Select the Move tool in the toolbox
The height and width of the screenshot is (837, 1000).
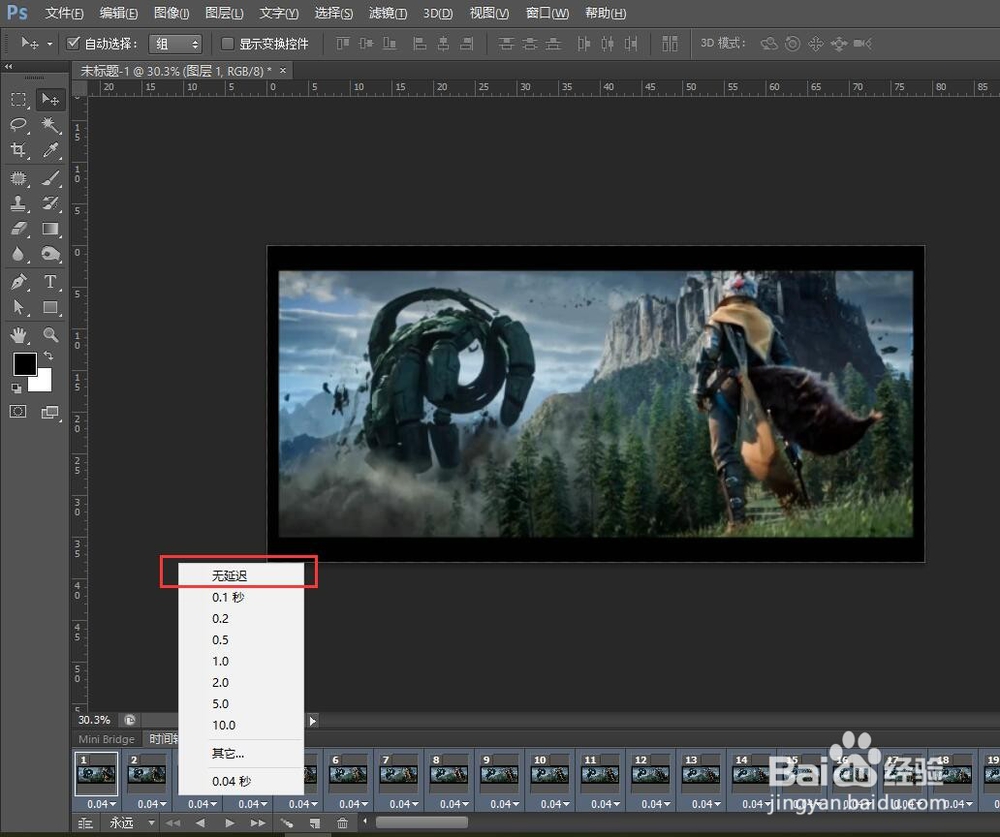pos(50,100)
